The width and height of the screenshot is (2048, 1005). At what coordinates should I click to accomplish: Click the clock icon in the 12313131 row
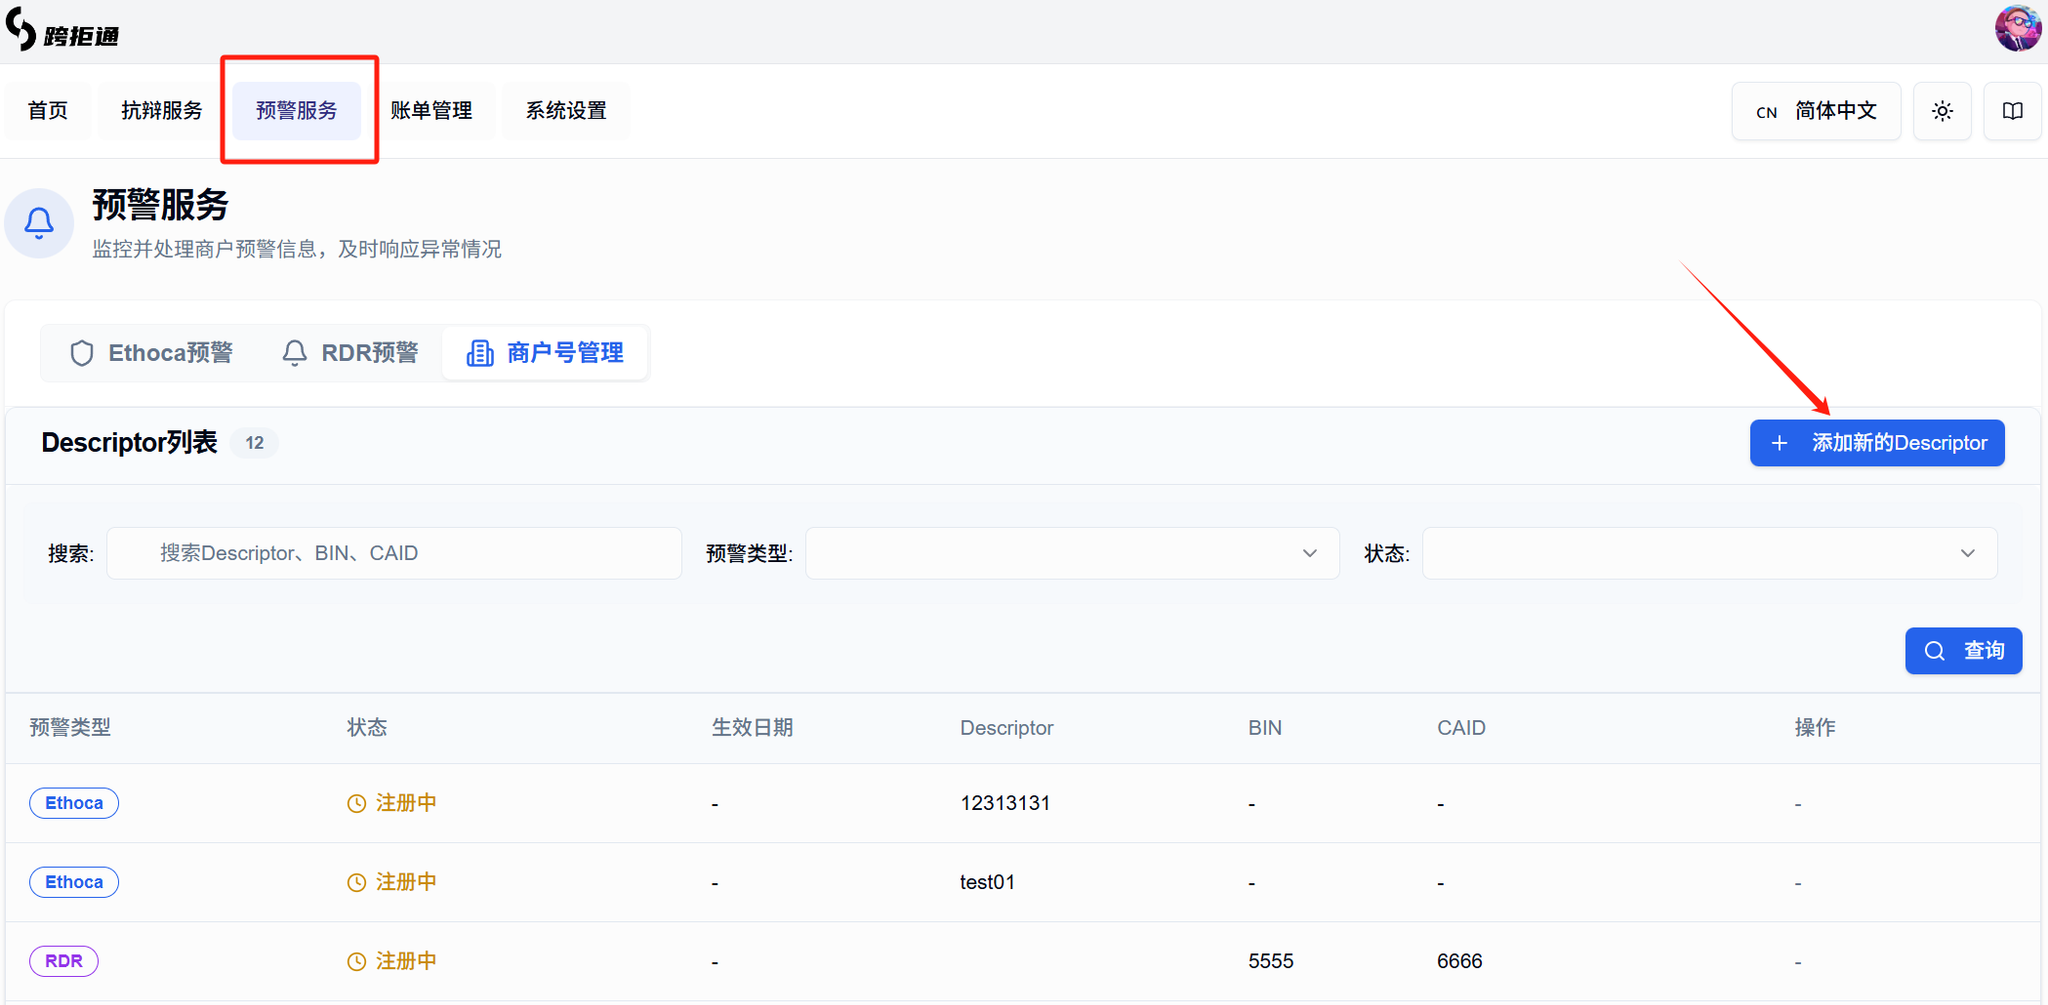[356, 804]
